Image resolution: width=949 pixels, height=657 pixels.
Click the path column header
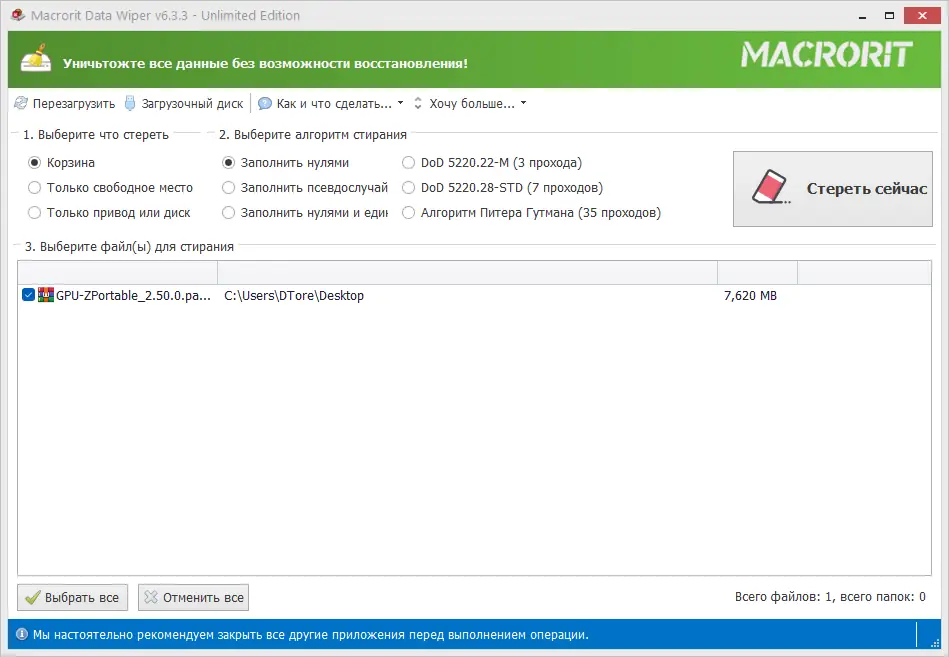coord(467,273)
